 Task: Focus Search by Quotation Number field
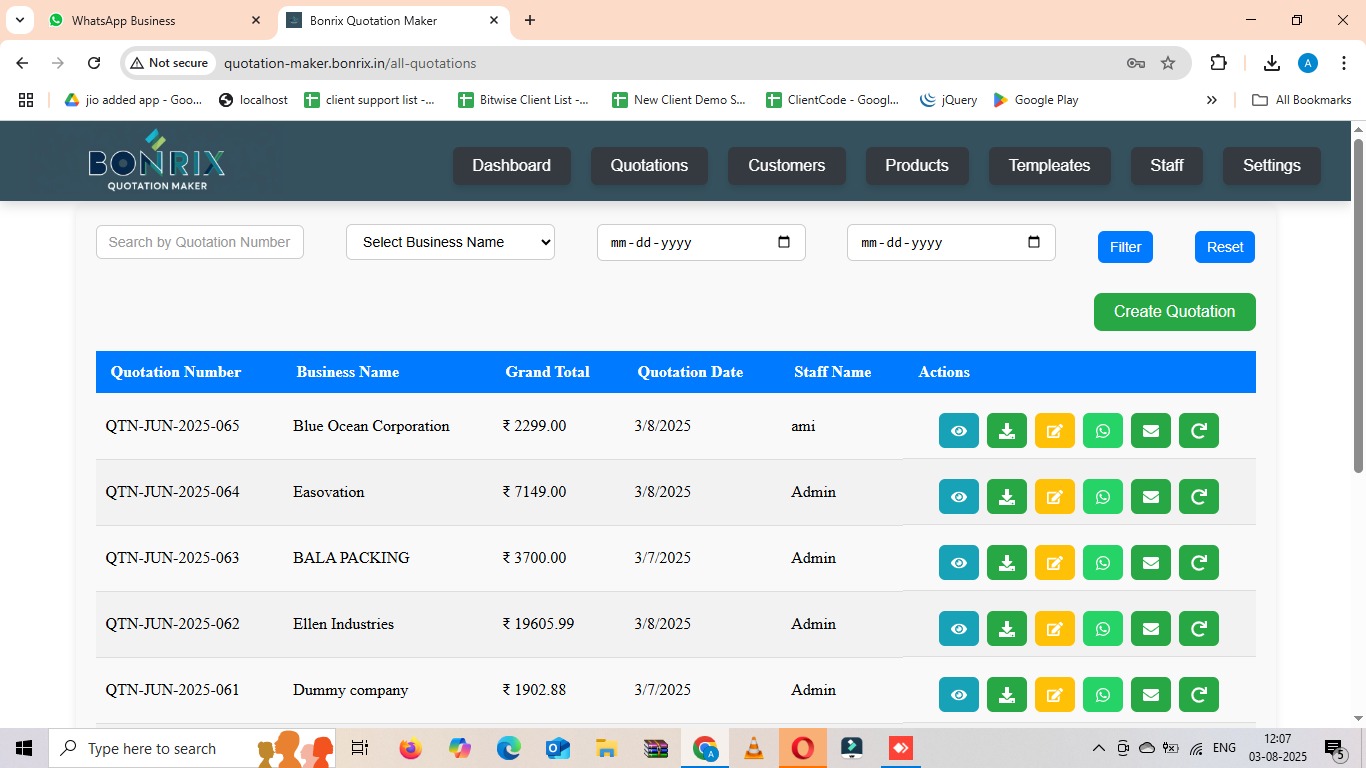tap(200, 242)
